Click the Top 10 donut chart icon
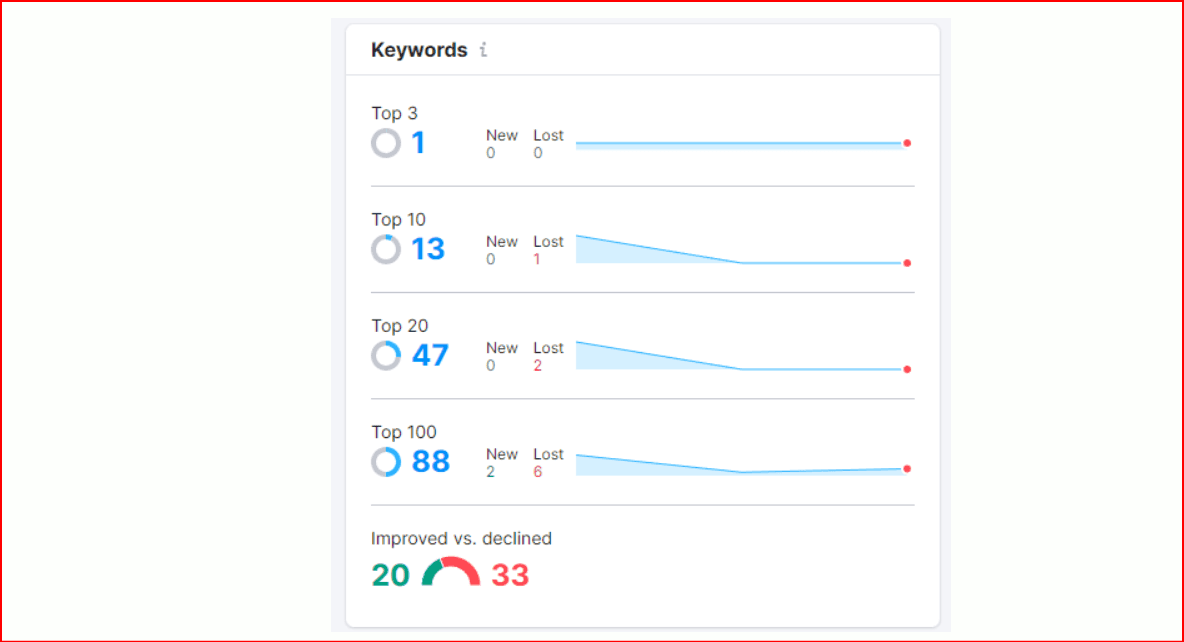This screenshot has height=642, width=1184. [x=386, y=249]
